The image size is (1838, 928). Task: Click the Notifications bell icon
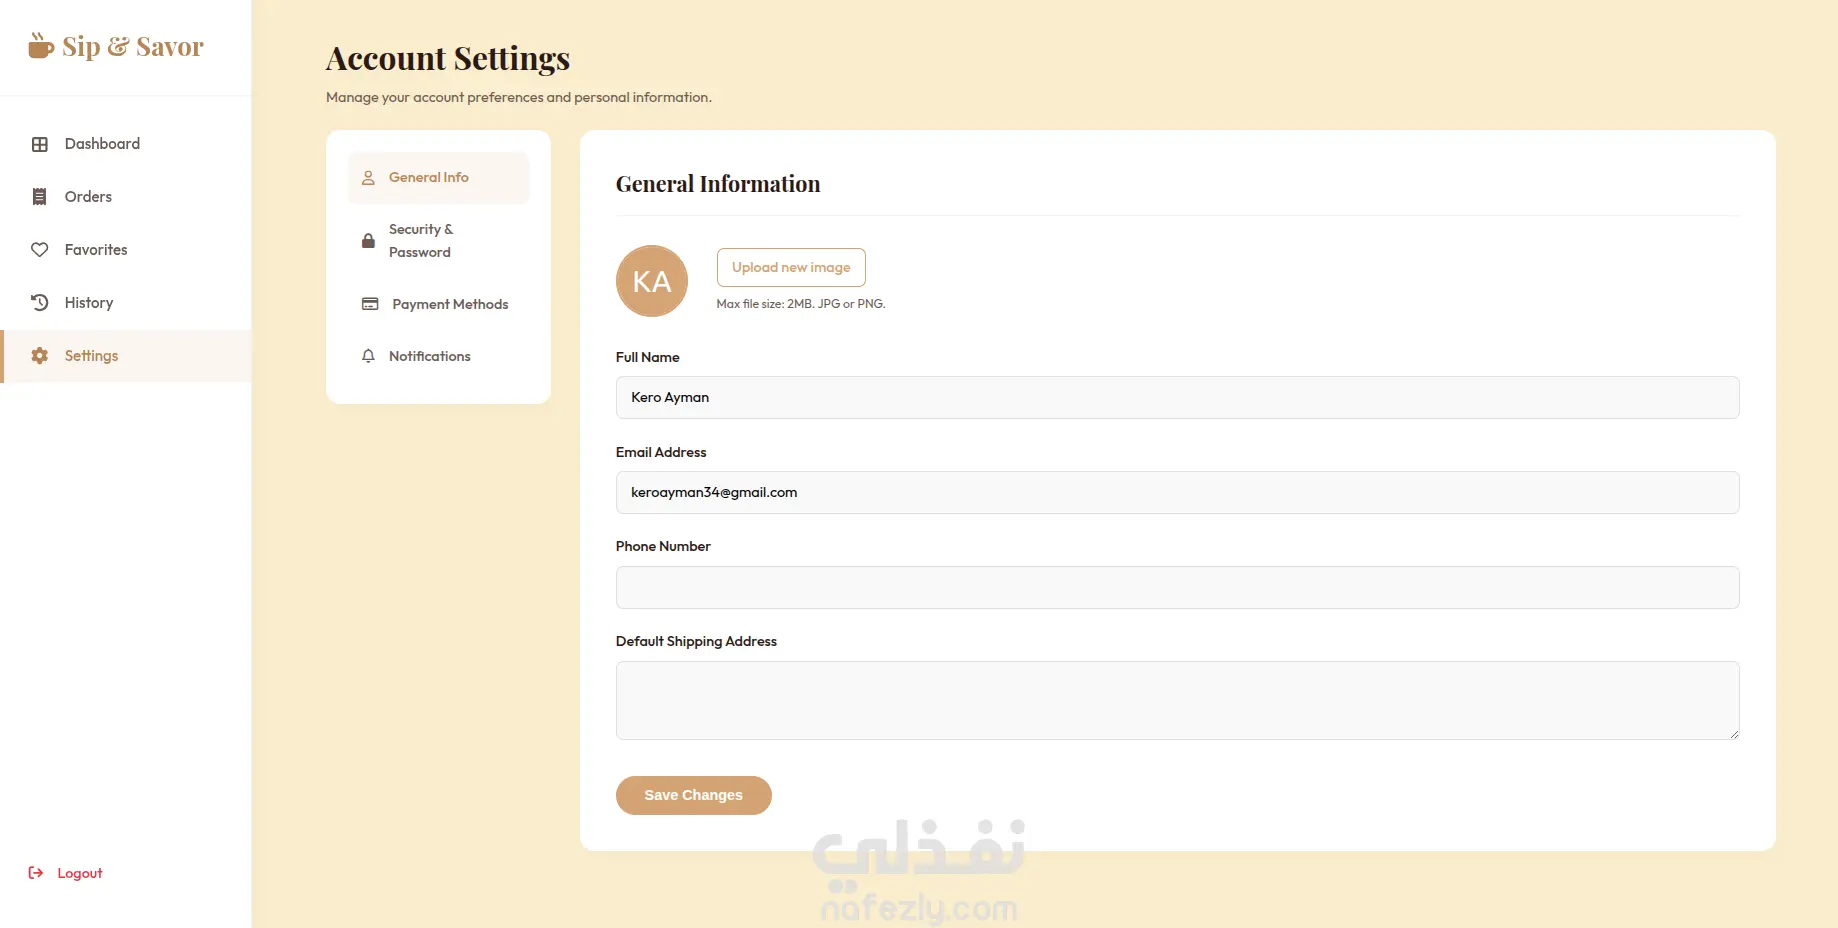pos(368,356)
